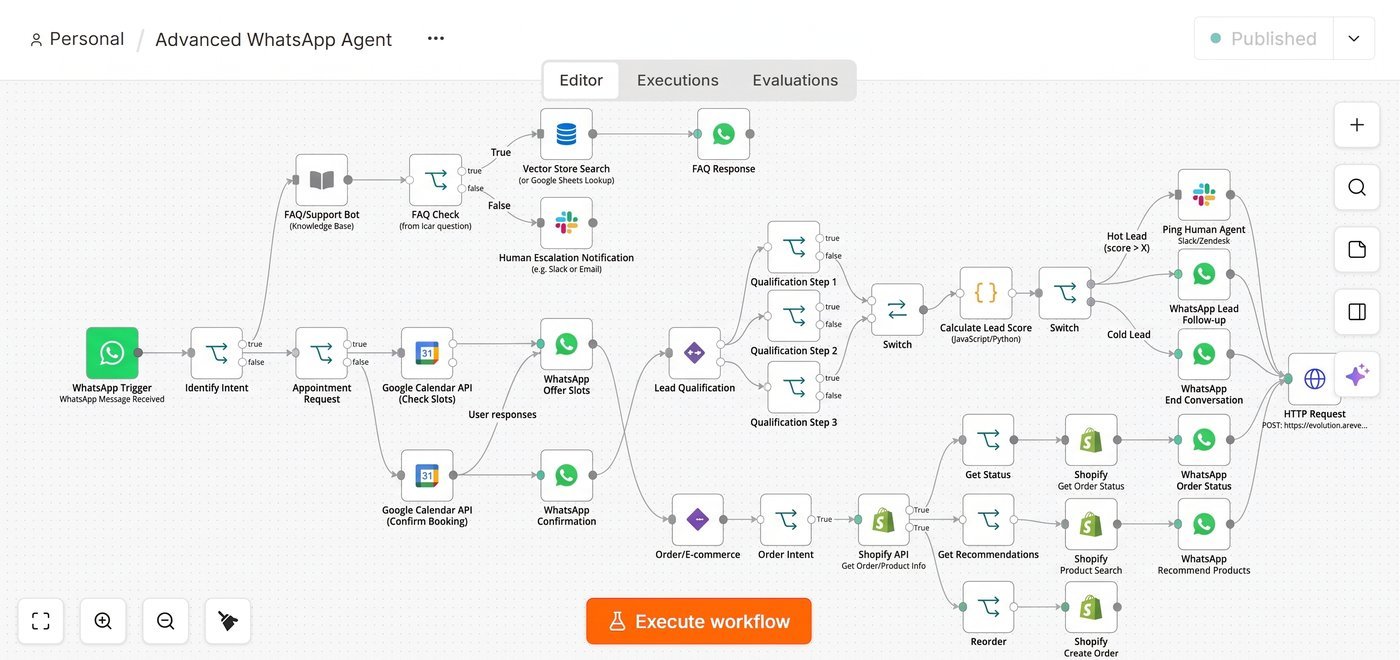This screenshot has height=660, width=1400.
Task: Select the WhatsApp Recommend Products node
Action: [1204, 524]
